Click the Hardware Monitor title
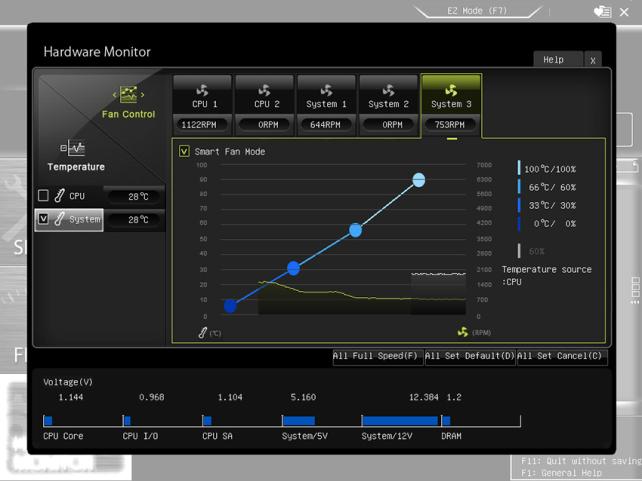Viewport: 642px width, 481px height. (97, 52)
